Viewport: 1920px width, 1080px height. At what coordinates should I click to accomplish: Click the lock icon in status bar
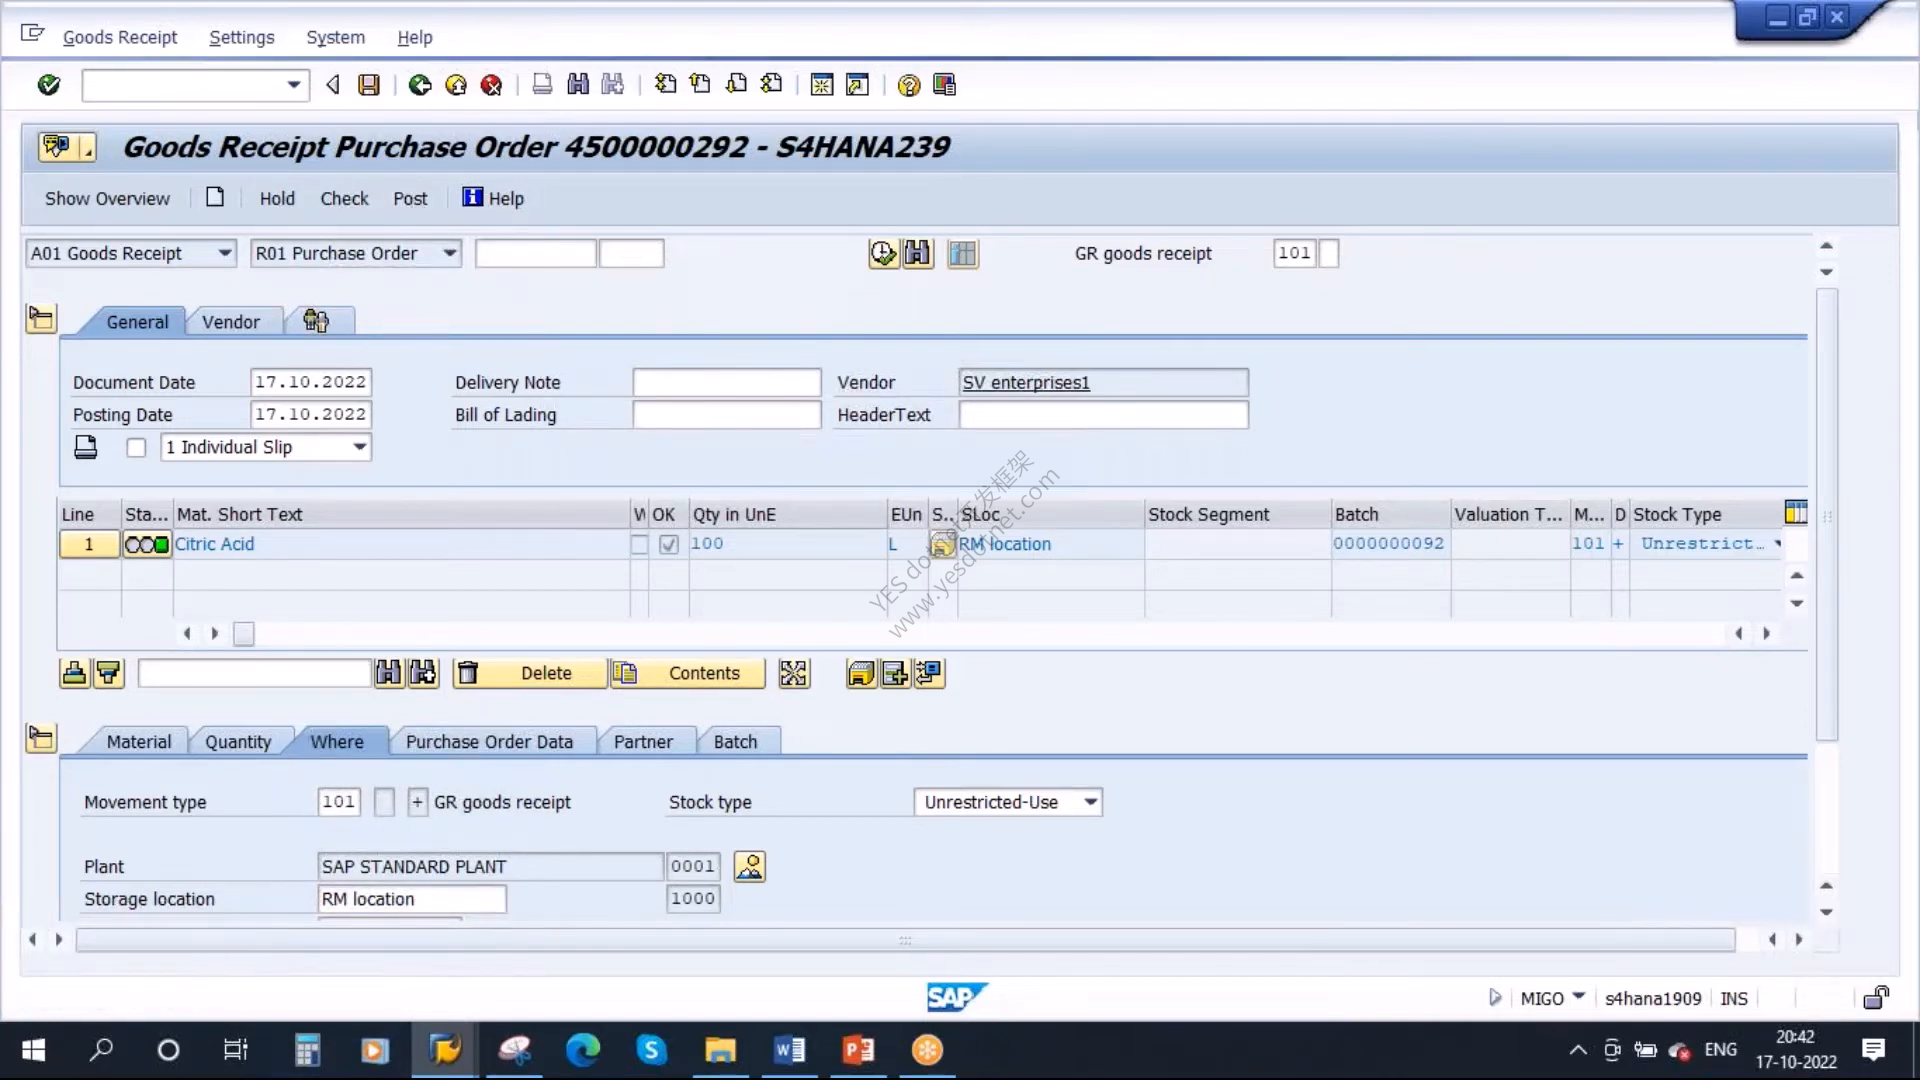coord(1876,997)
